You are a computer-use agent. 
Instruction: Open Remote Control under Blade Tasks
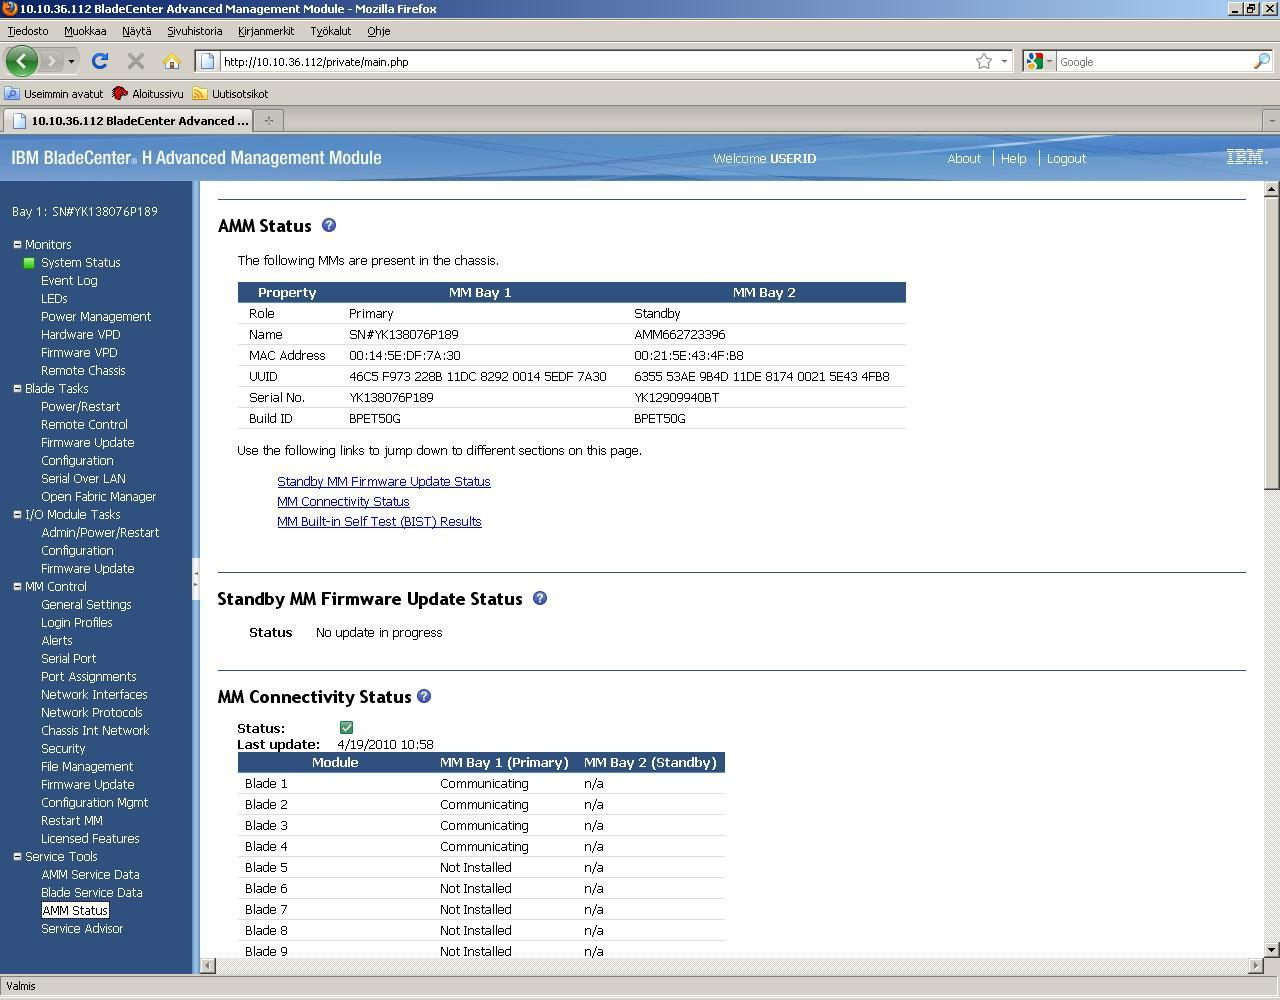[x=84, y=425]
